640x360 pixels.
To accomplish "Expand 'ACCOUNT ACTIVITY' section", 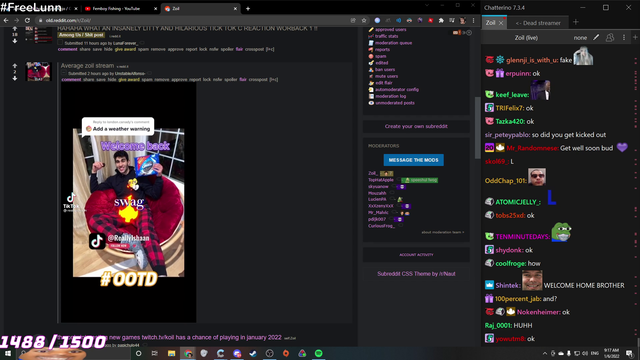I will [416, 255].
